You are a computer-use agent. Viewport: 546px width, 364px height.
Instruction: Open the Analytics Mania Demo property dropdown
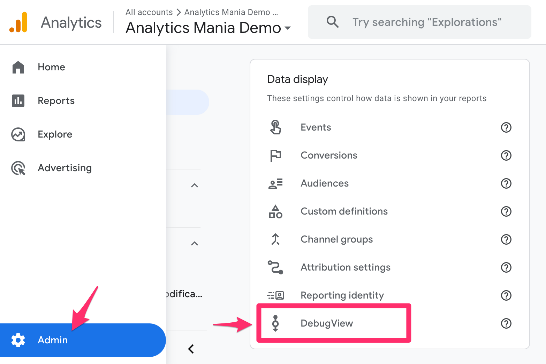208,28
